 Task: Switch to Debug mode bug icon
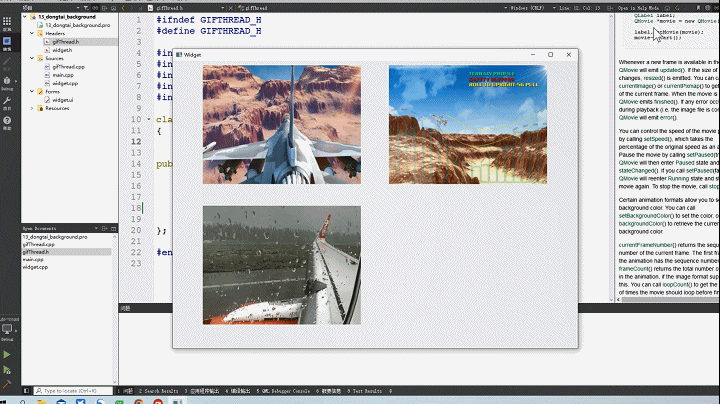coord(7,83)
